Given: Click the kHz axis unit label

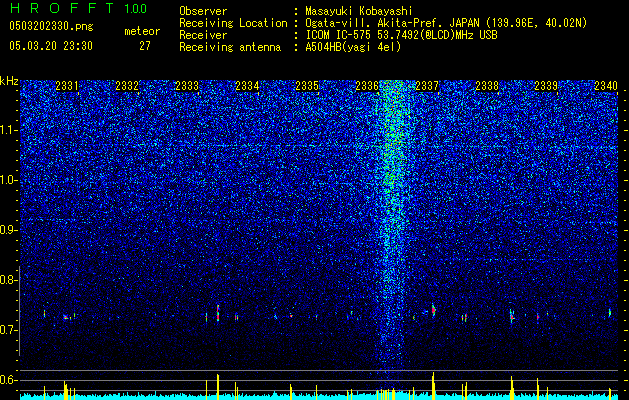Looking at the screenshot, I should point(9,81).
